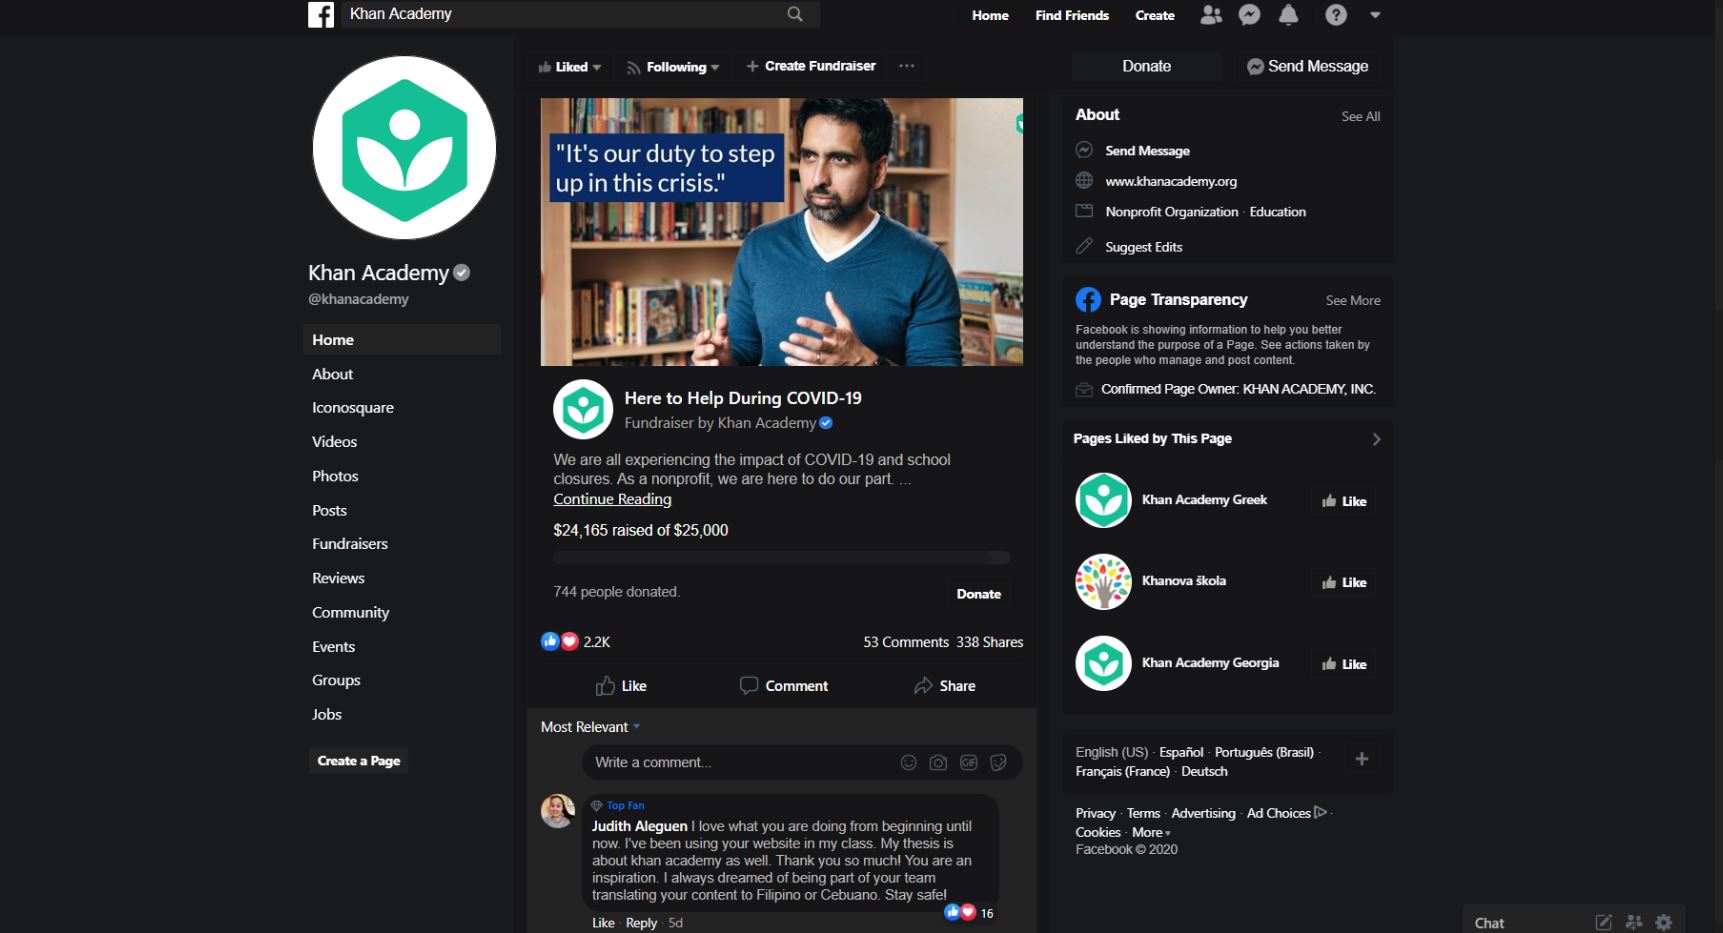1723x933 pixels.
Task: Expand the Most Relevant comment sorting
Action: 590,727
